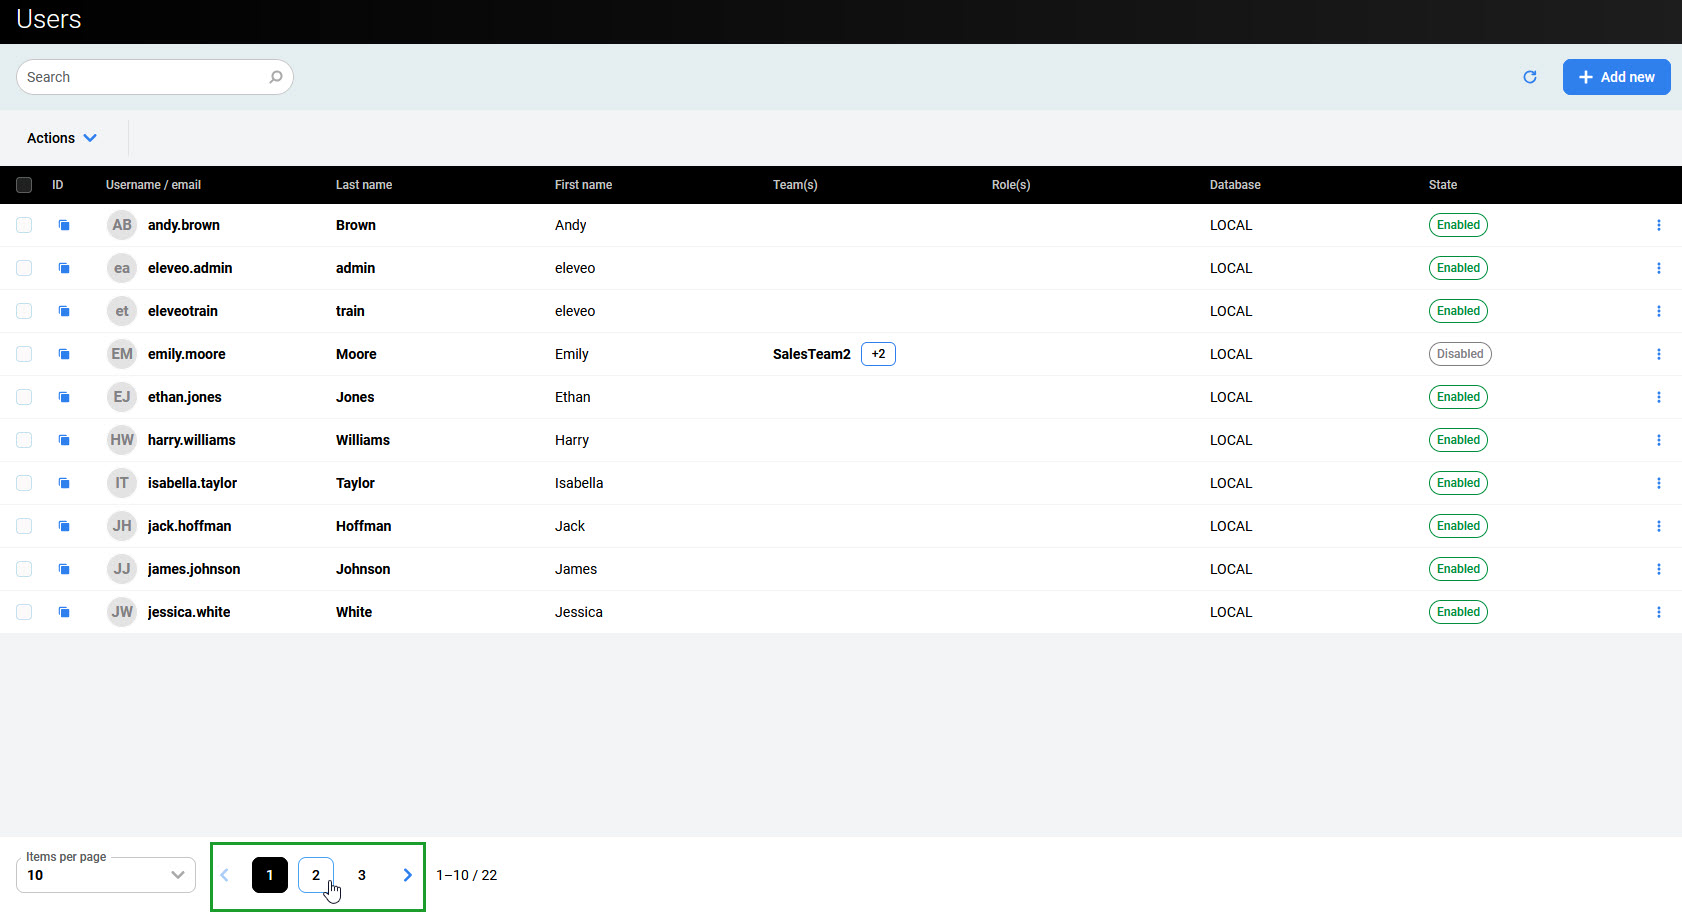Sort by Last name column header

tap(364, 185)
